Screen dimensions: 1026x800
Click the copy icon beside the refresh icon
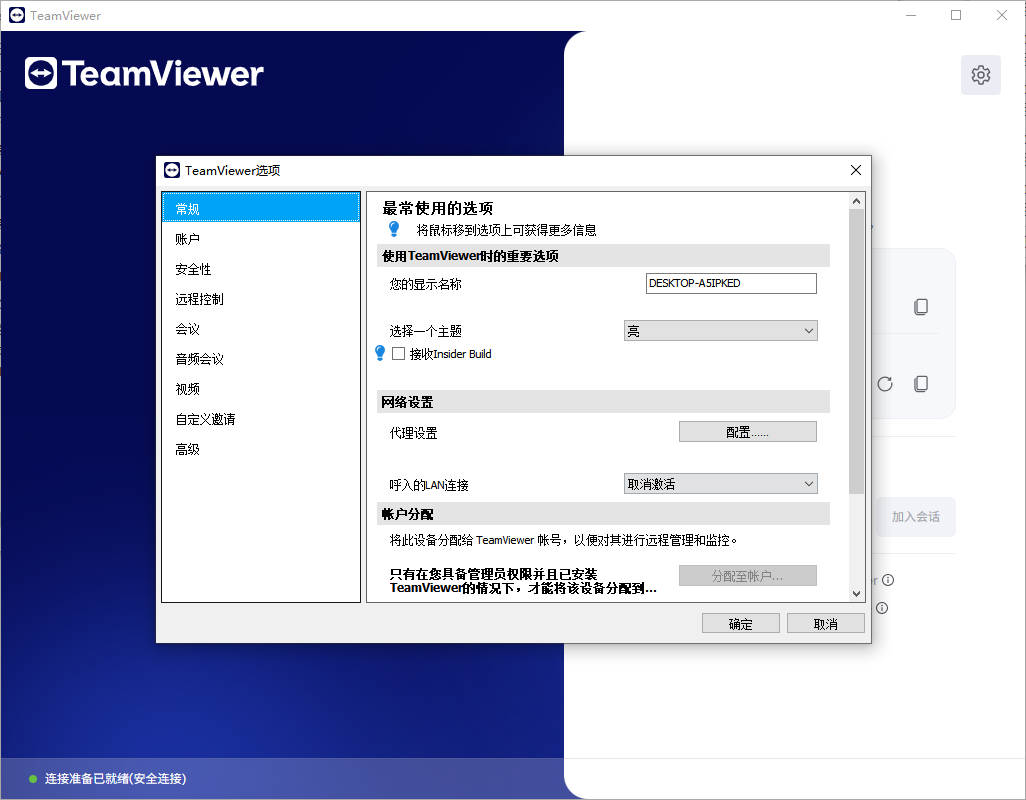[x=921, y=383]
